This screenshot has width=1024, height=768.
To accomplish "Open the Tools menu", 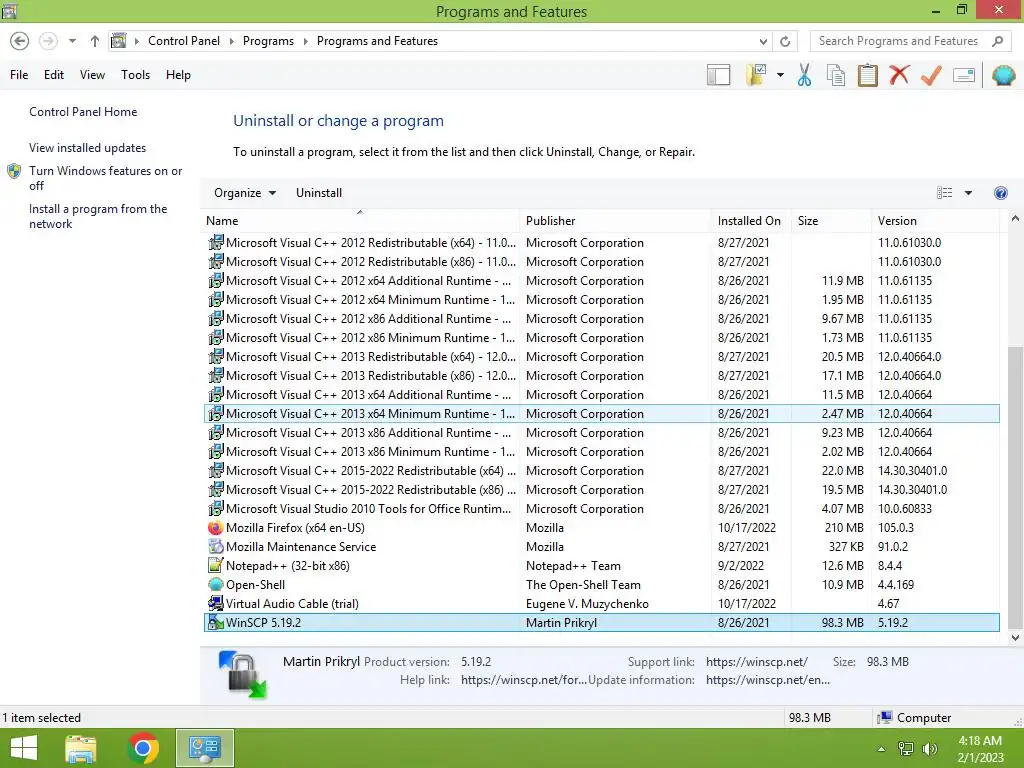I will point(135,75).
